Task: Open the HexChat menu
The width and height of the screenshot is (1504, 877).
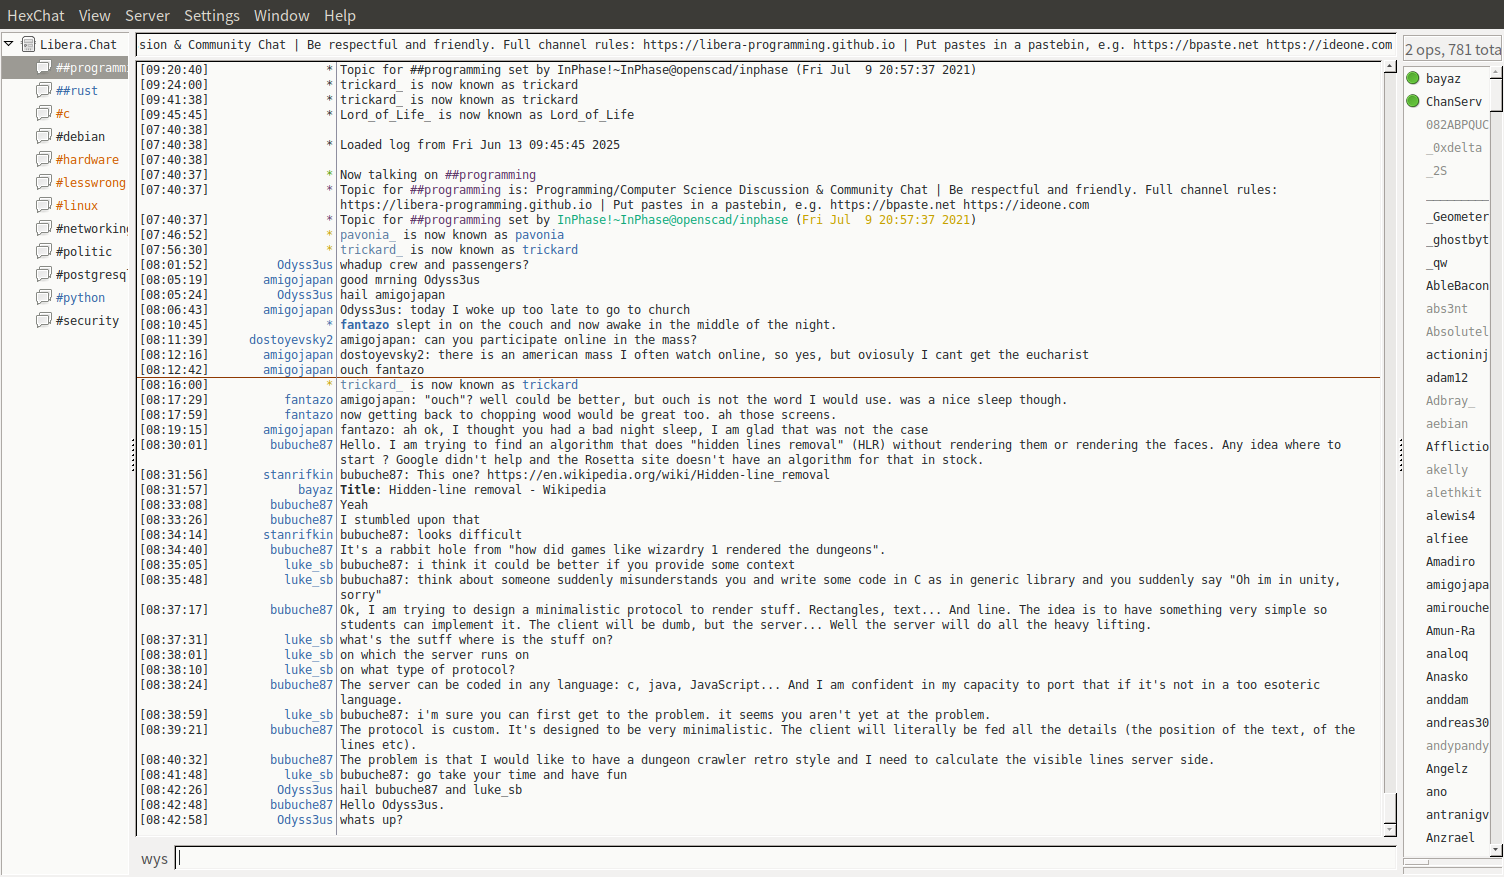Action: pyautogui.click(x=35, y=15)
